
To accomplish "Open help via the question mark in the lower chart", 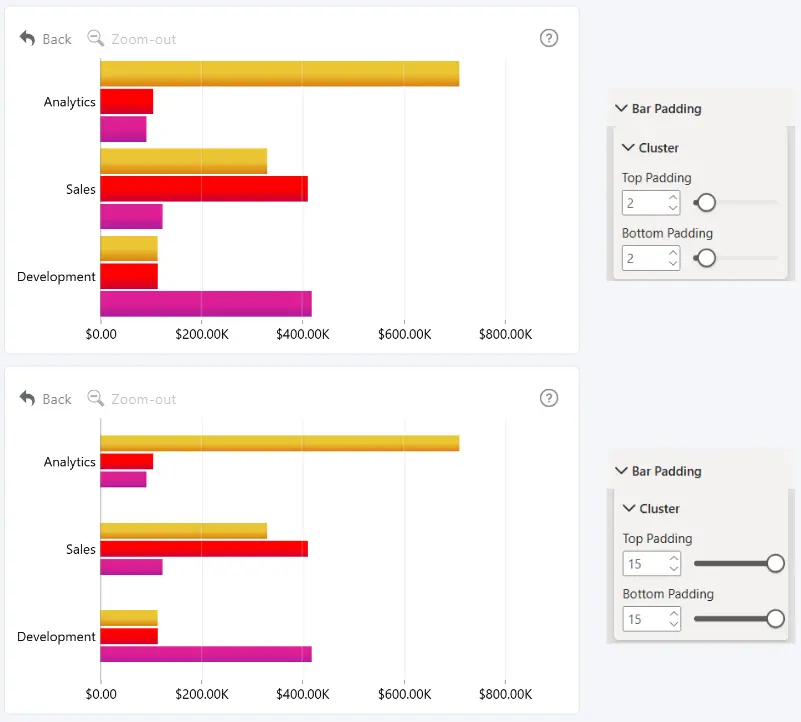I will pos(549,398).
